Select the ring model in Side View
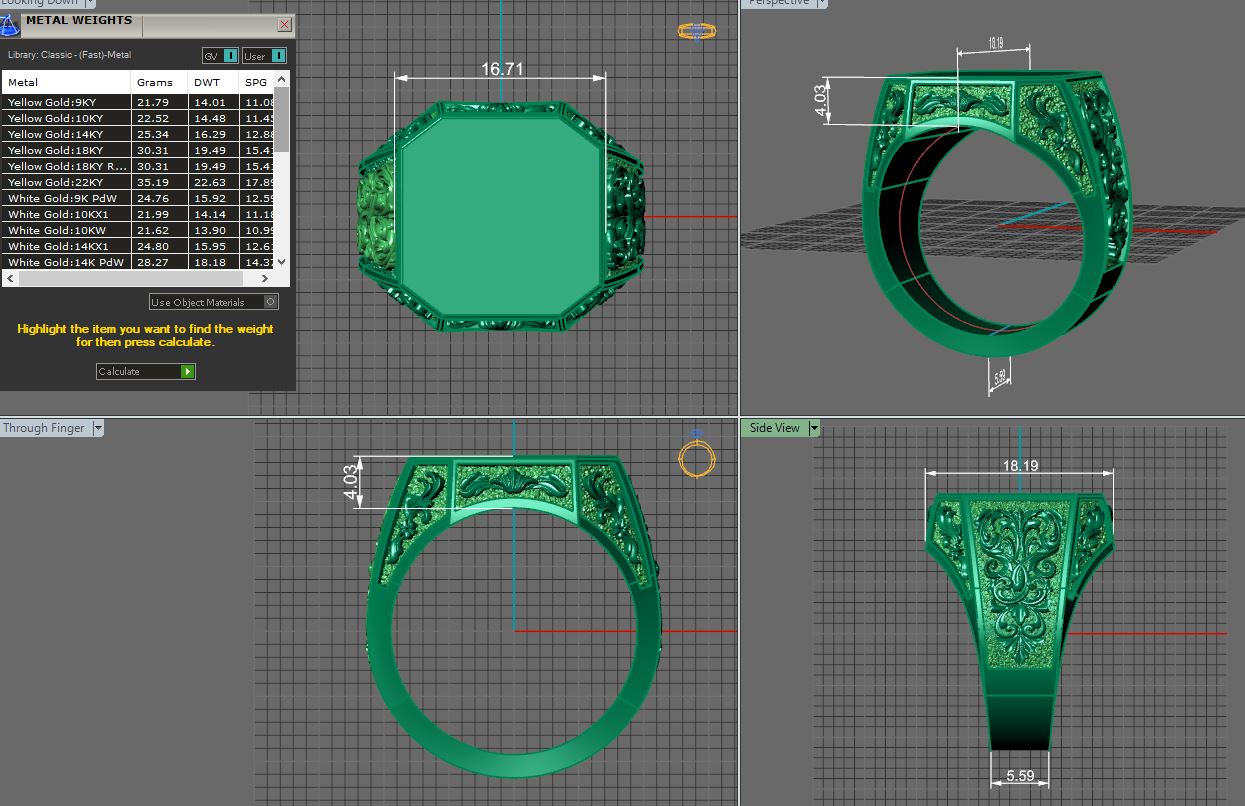The height and width of the screenshot is (806, 1245). 1019,620
